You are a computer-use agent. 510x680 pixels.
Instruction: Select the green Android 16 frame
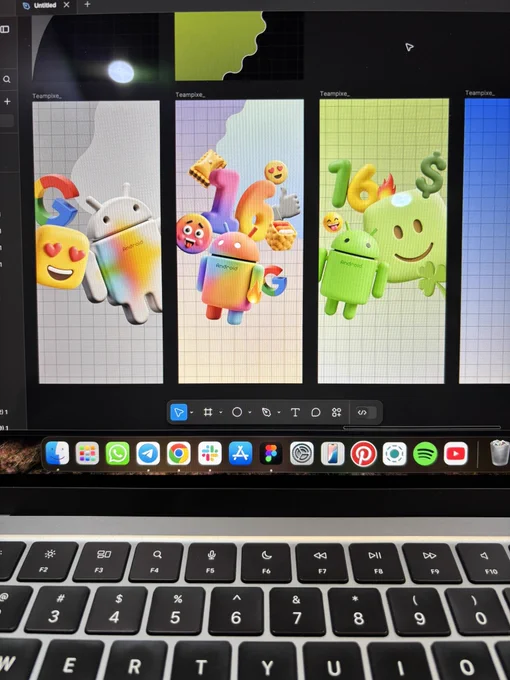[x=383, y=241]
